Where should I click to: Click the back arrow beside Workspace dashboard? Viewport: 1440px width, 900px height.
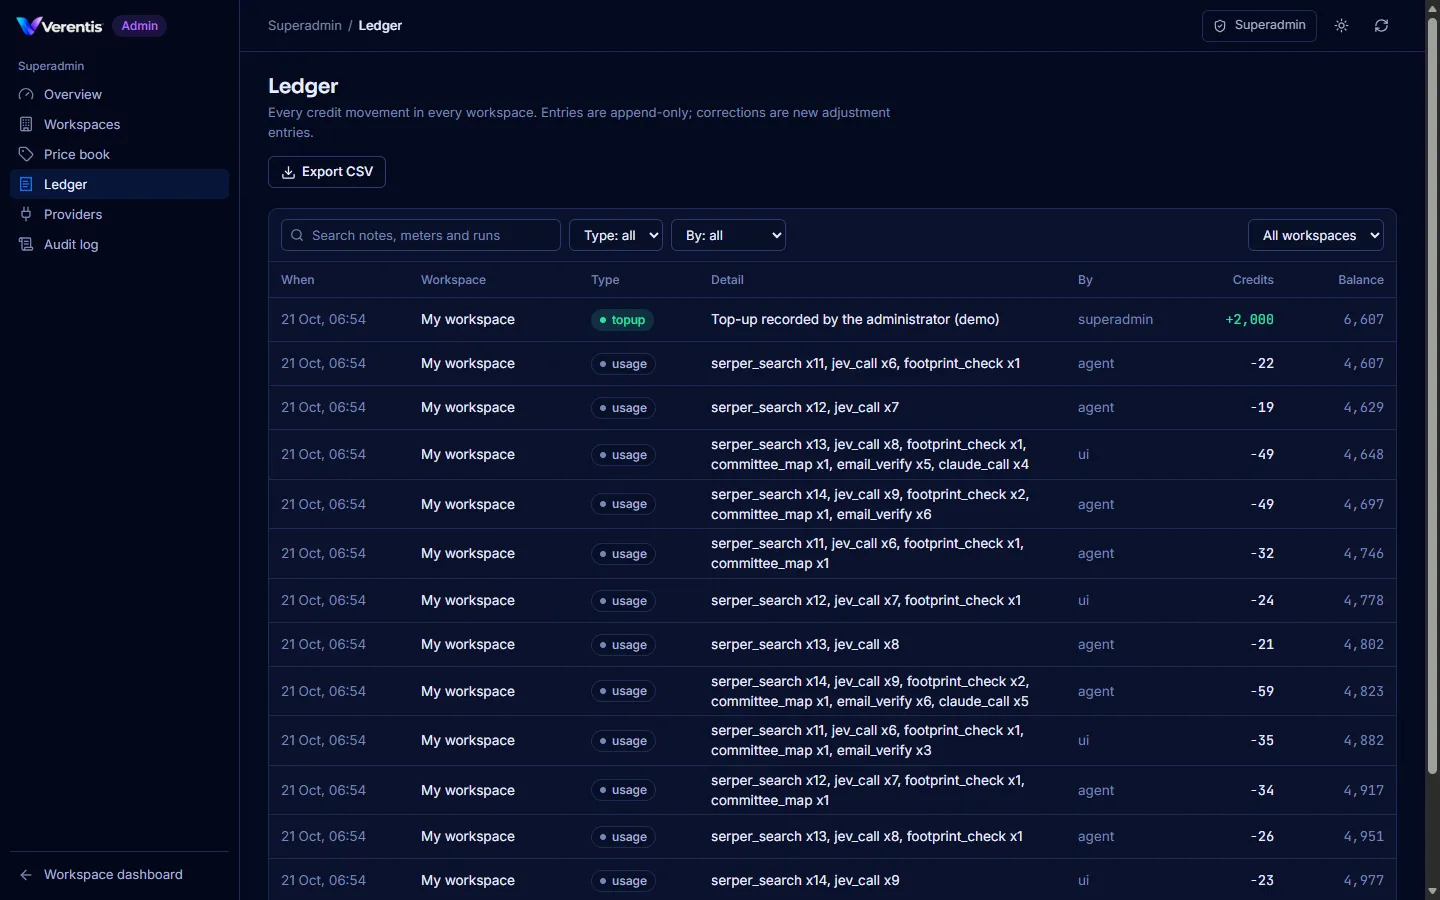[x=26, y=875]
